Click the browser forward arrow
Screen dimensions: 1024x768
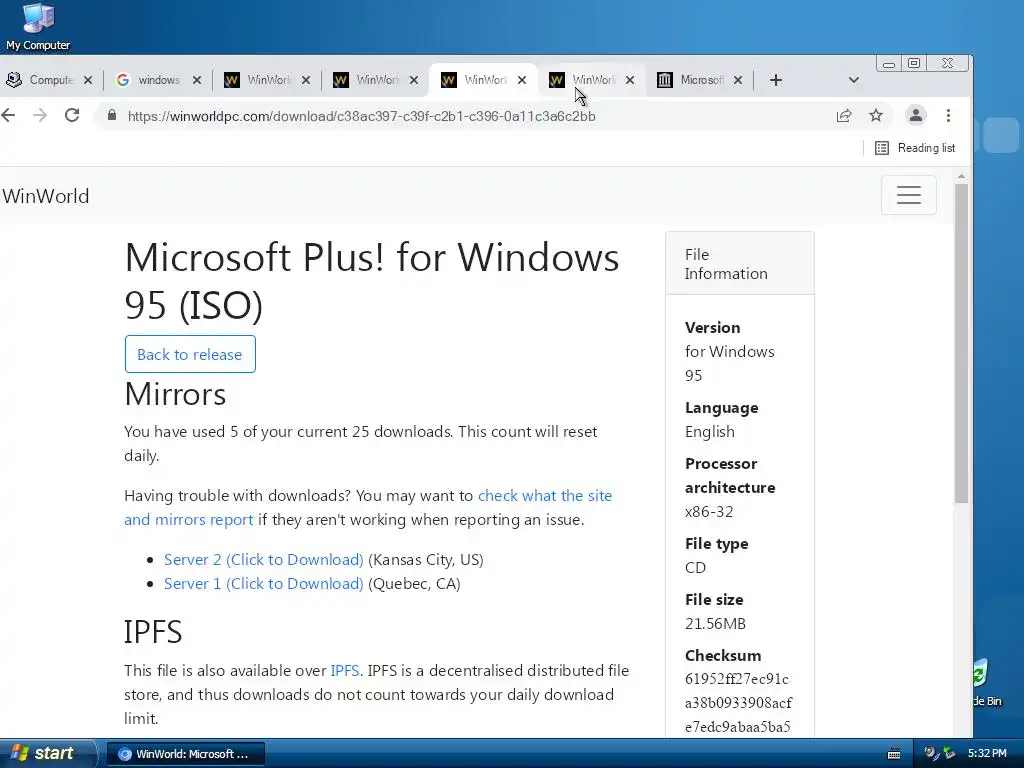click(40, 116)
